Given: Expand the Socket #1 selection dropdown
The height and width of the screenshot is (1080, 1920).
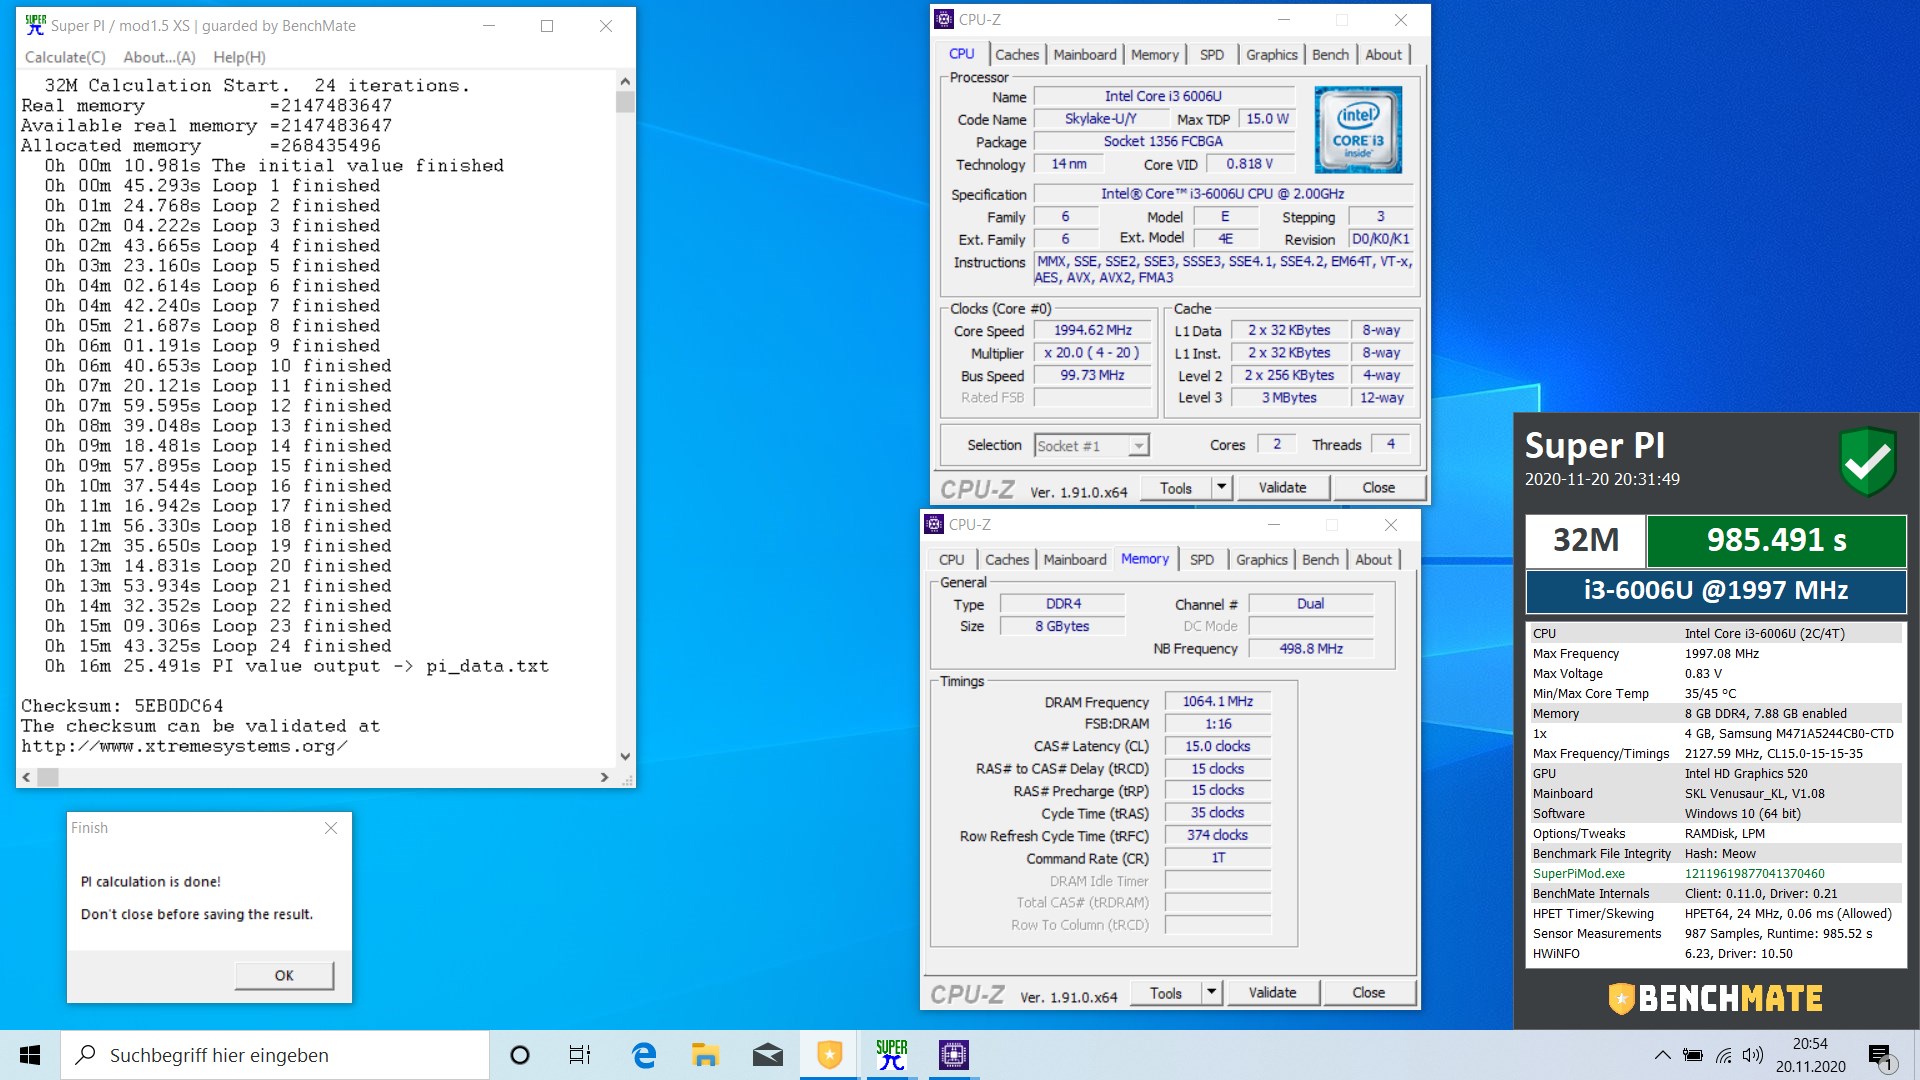Looking at the screenshot, I should click(x=1138, y=446).
